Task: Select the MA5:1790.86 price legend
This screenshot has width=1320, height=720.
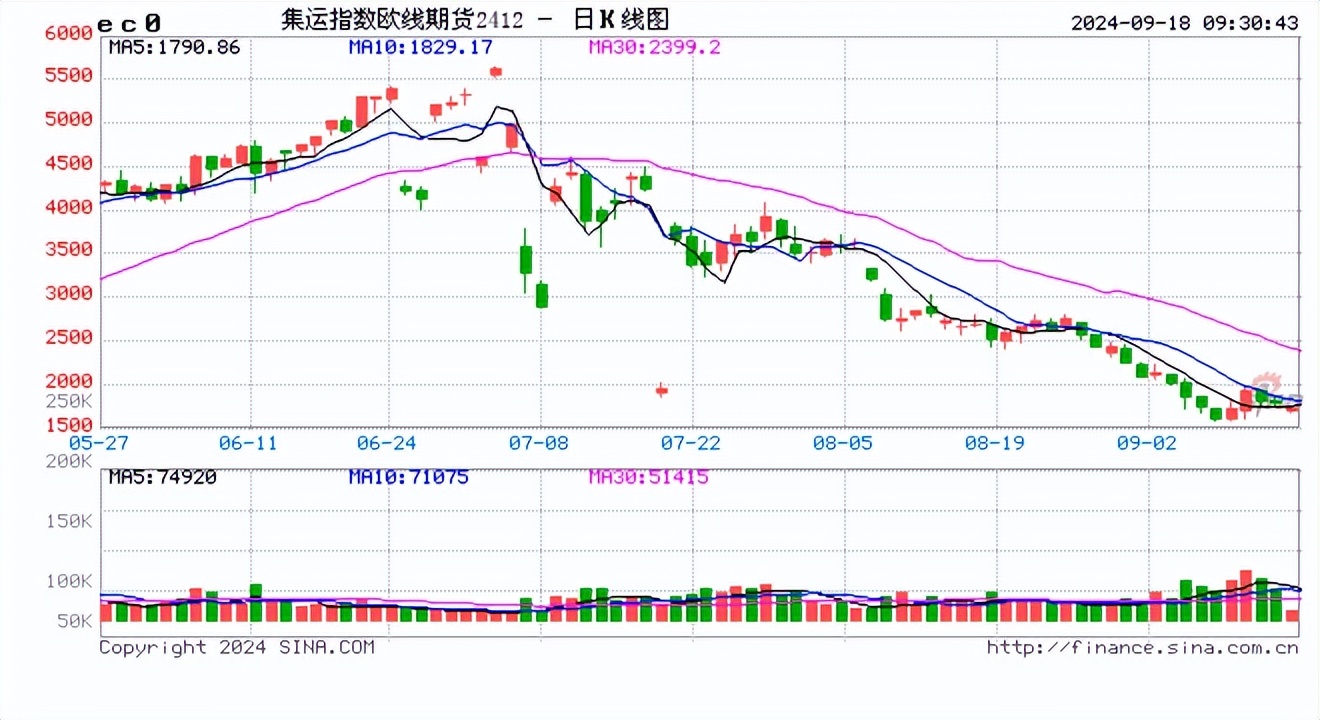Action: coord(174,47)
